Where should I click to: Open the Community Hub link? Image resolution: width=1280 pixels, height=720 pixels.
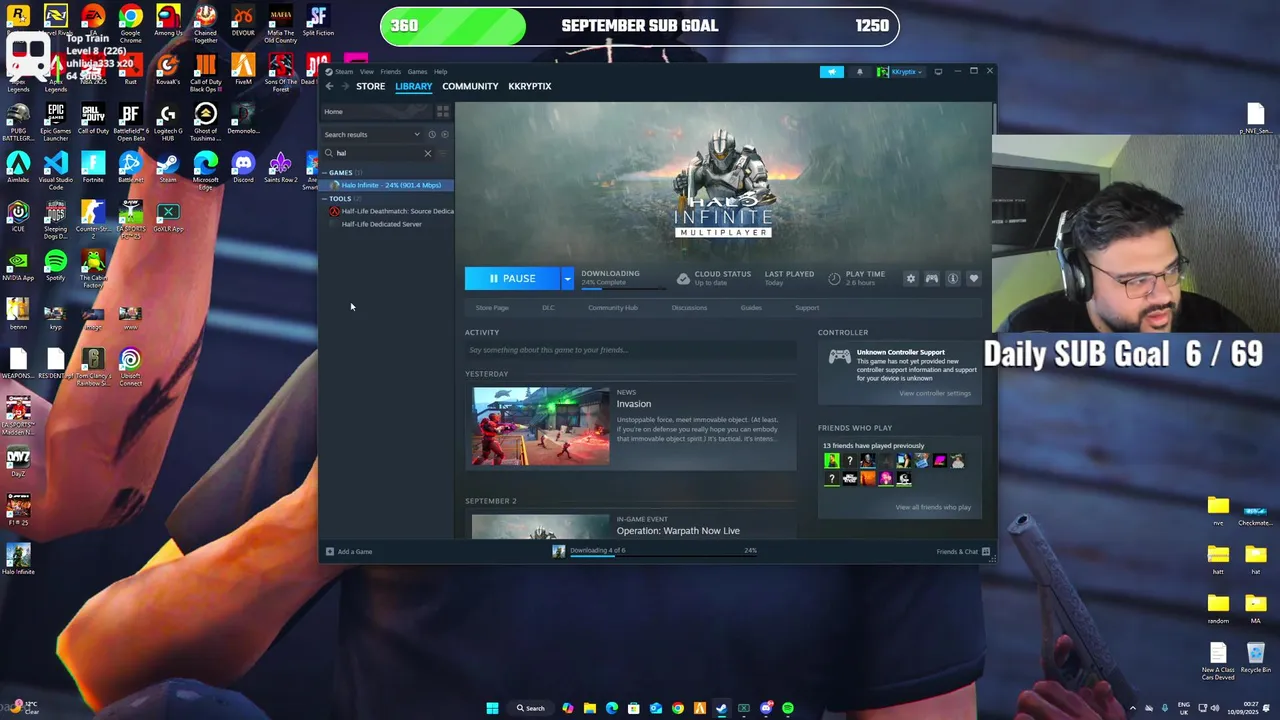pyautogui.click(x=613, y=308)
